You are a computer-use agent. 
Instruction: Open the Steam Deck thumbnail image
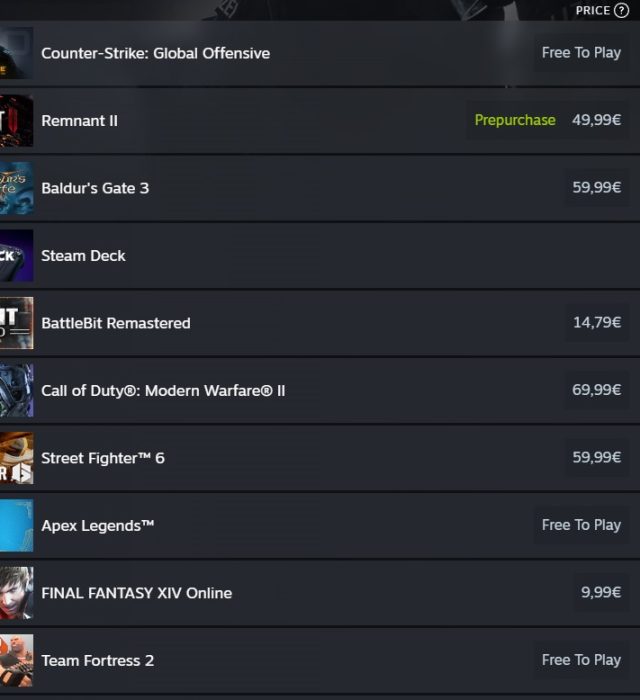tap(17, 255)
